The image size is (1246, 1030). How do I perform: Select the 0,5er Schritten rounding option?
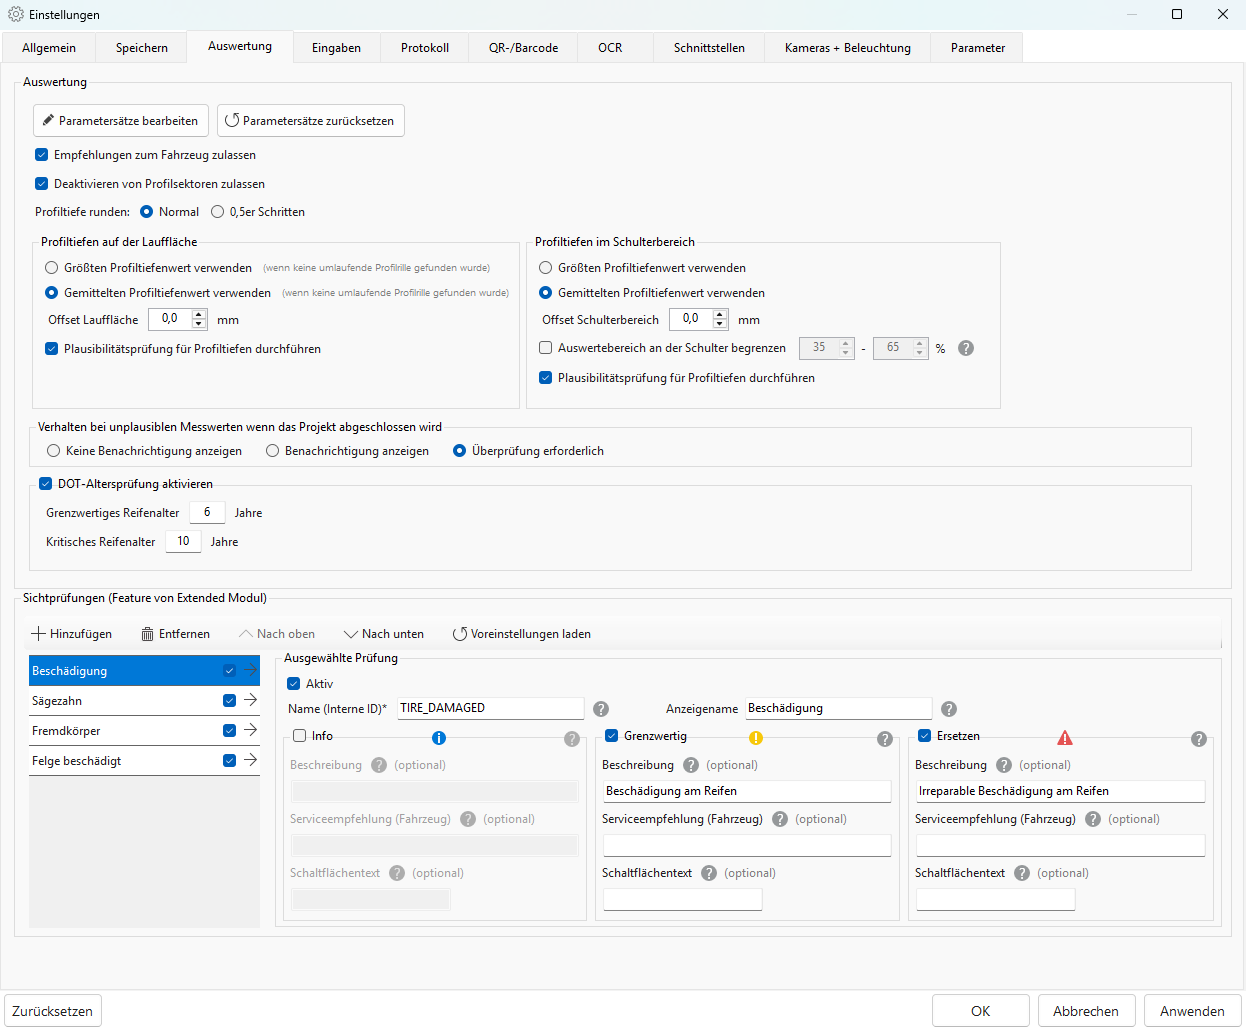point(218,212)
